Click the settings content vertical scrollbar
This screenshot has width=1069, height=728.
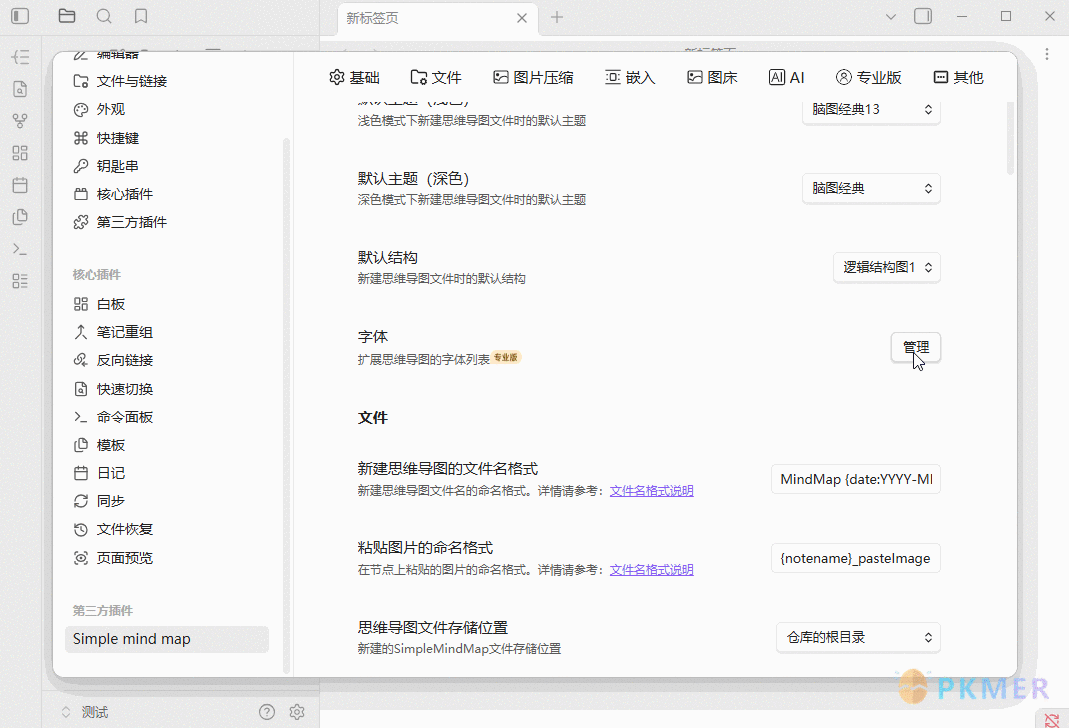(1010, 138)
